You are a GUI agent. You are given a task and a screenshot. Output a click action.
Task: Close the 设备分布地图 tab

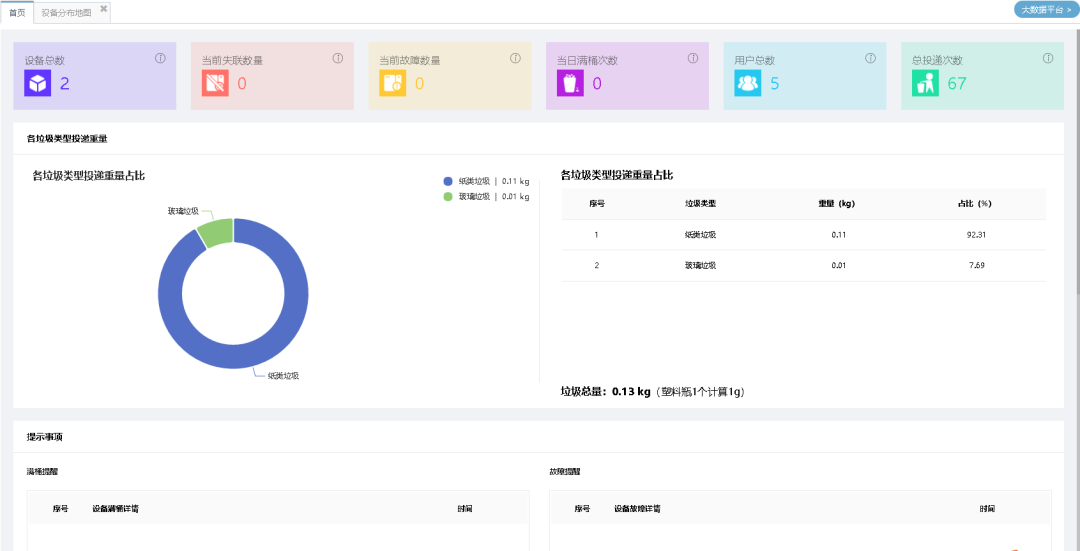click(x=103, y=9)
